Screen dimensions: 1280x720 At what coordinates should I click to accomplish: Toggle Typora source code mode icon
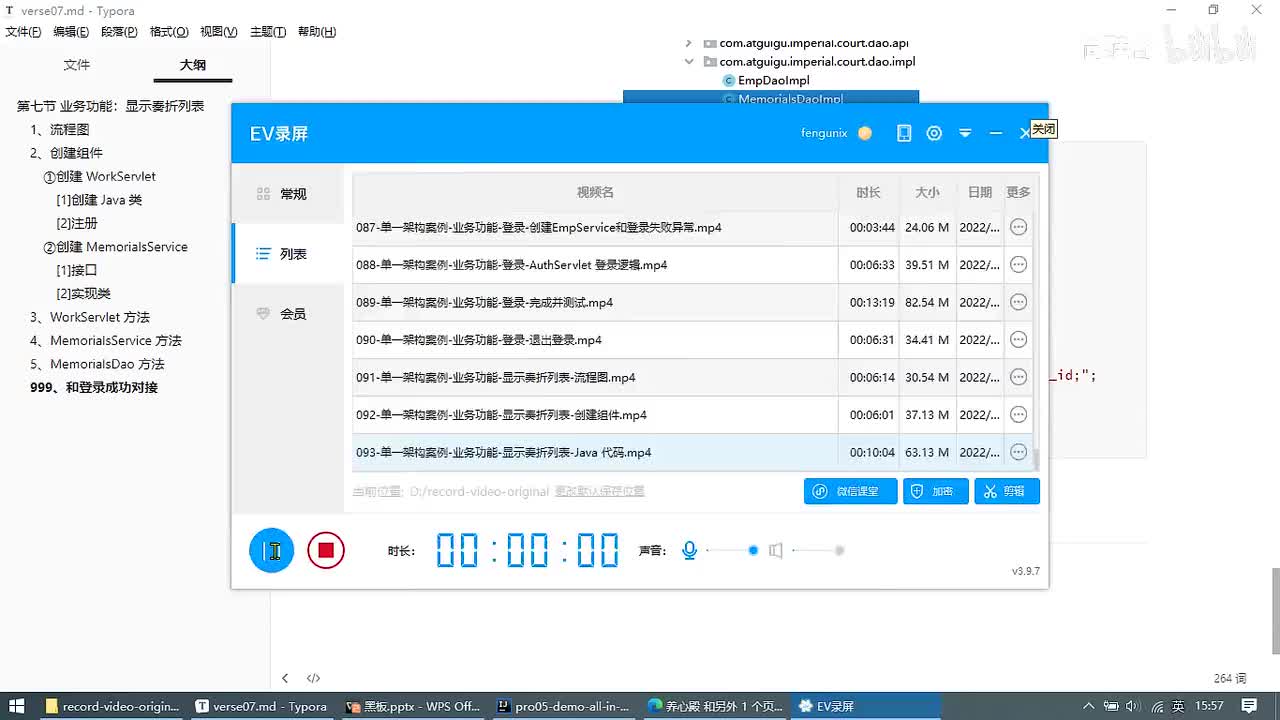[x=313, y=678]
